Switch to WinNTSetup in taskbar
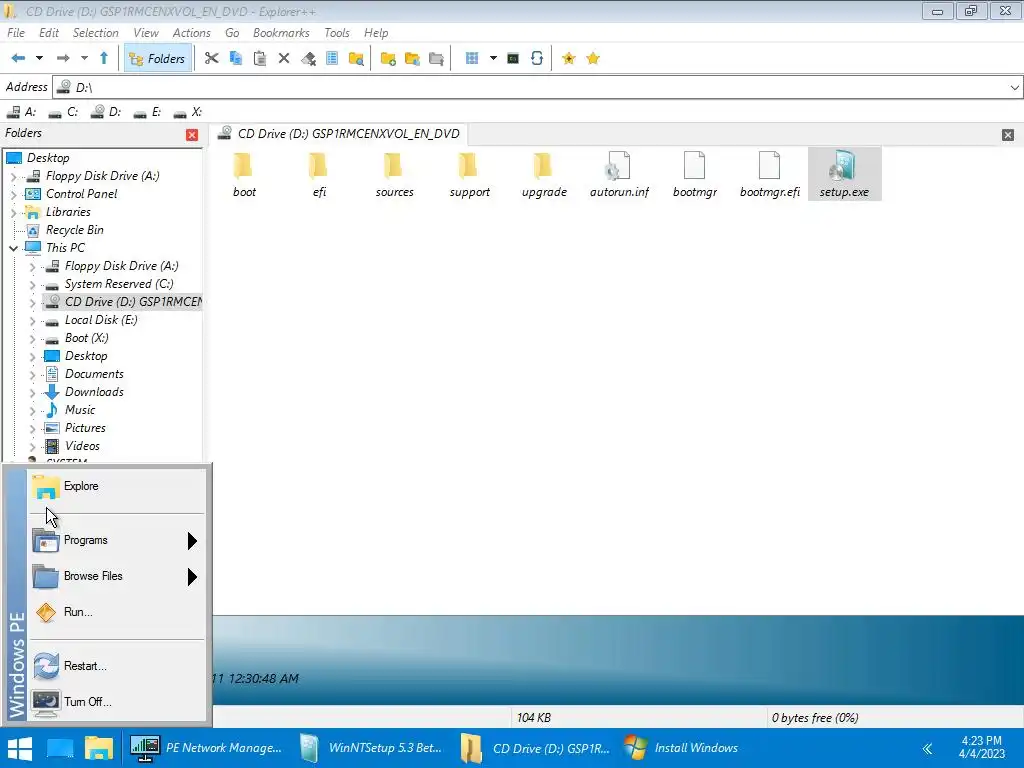Screen dimensions: 1024x768 coord(371,748)
